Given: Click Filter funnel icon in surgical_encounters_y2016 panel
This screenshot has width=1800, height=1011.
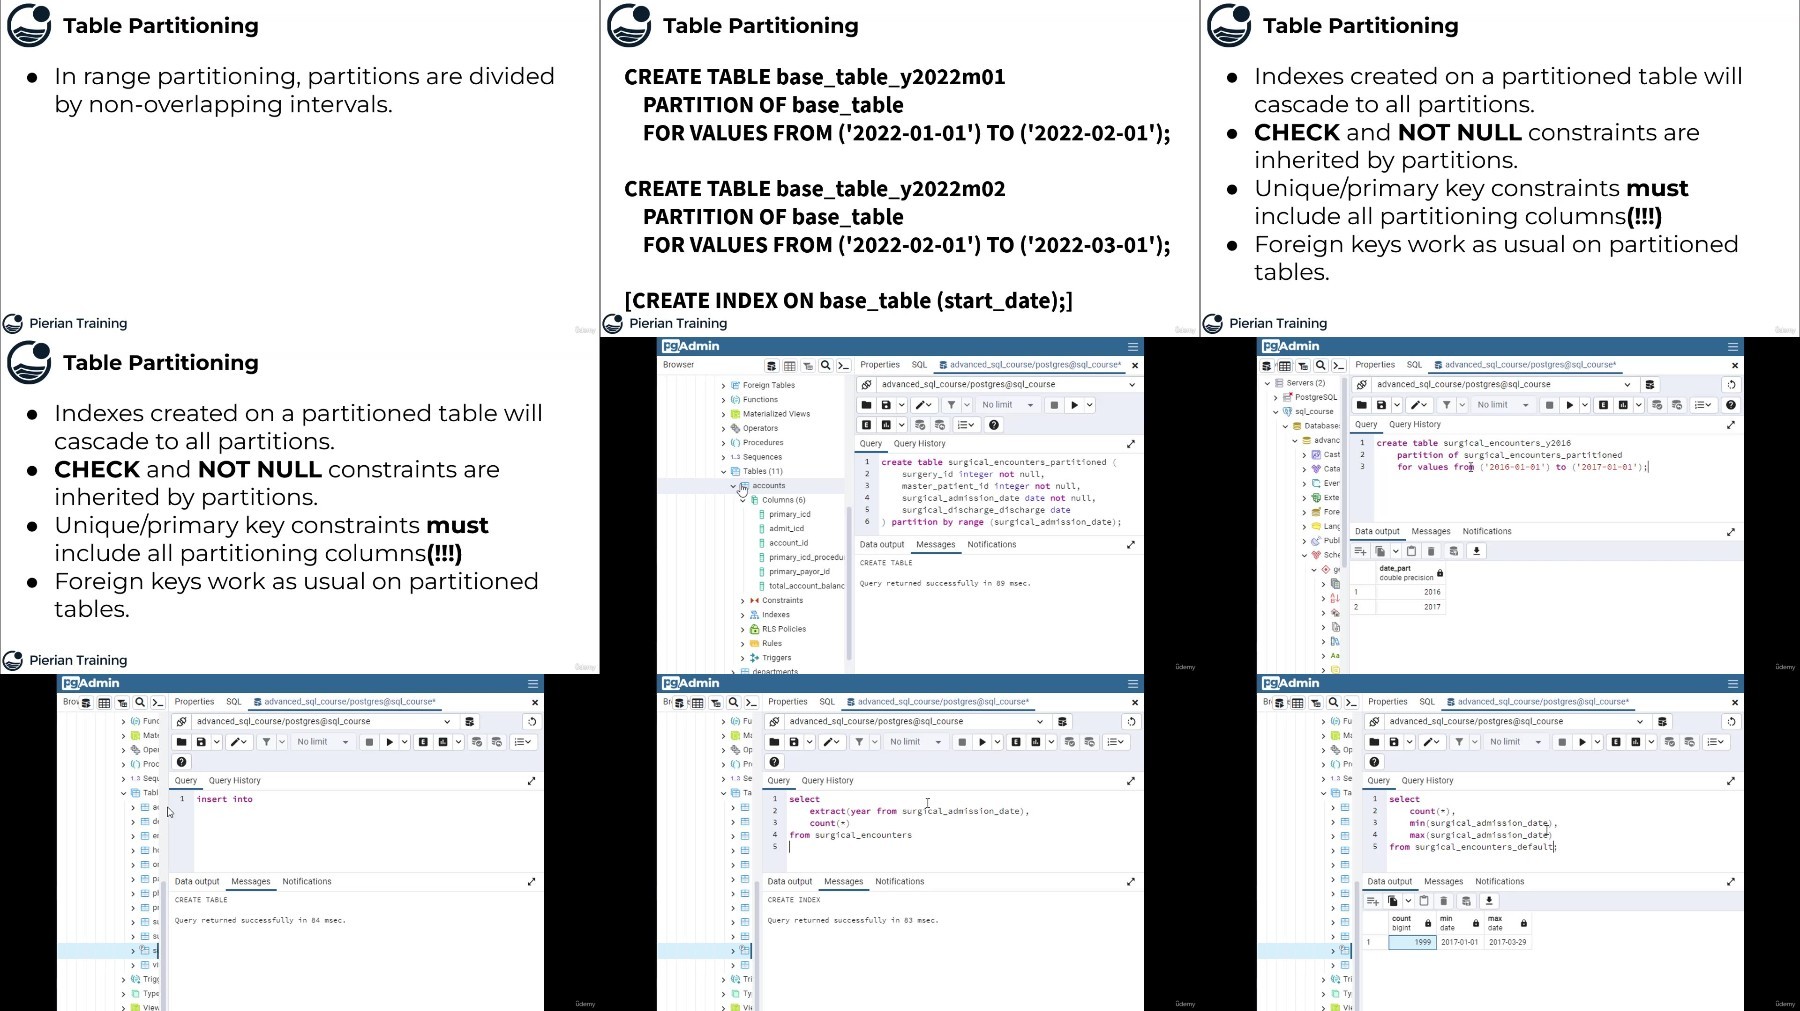Looking at the screenshot, I should tap(1447, 405).
